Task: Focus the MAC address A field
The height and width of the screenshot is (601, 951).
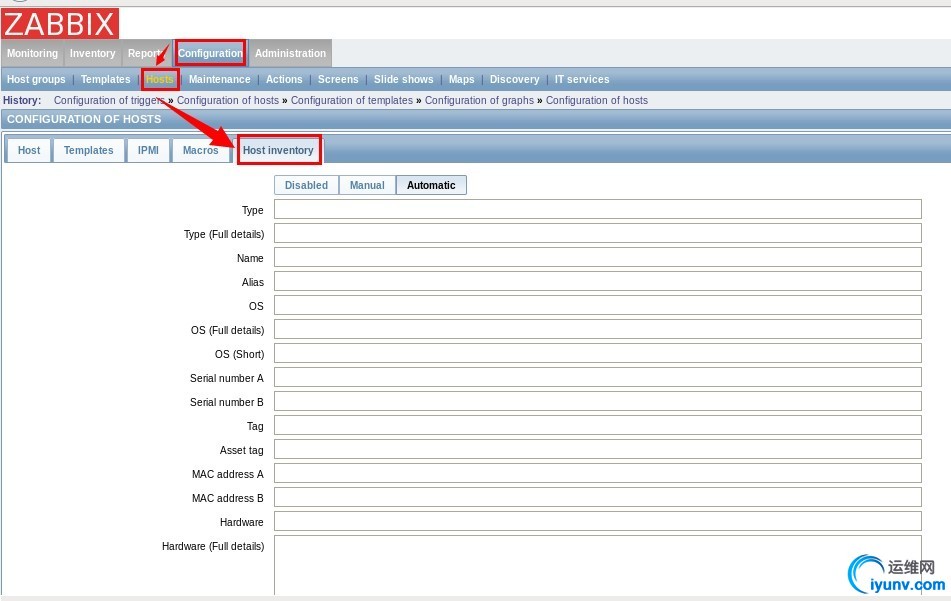Action: pyautogui.click(x=597, y=473)
